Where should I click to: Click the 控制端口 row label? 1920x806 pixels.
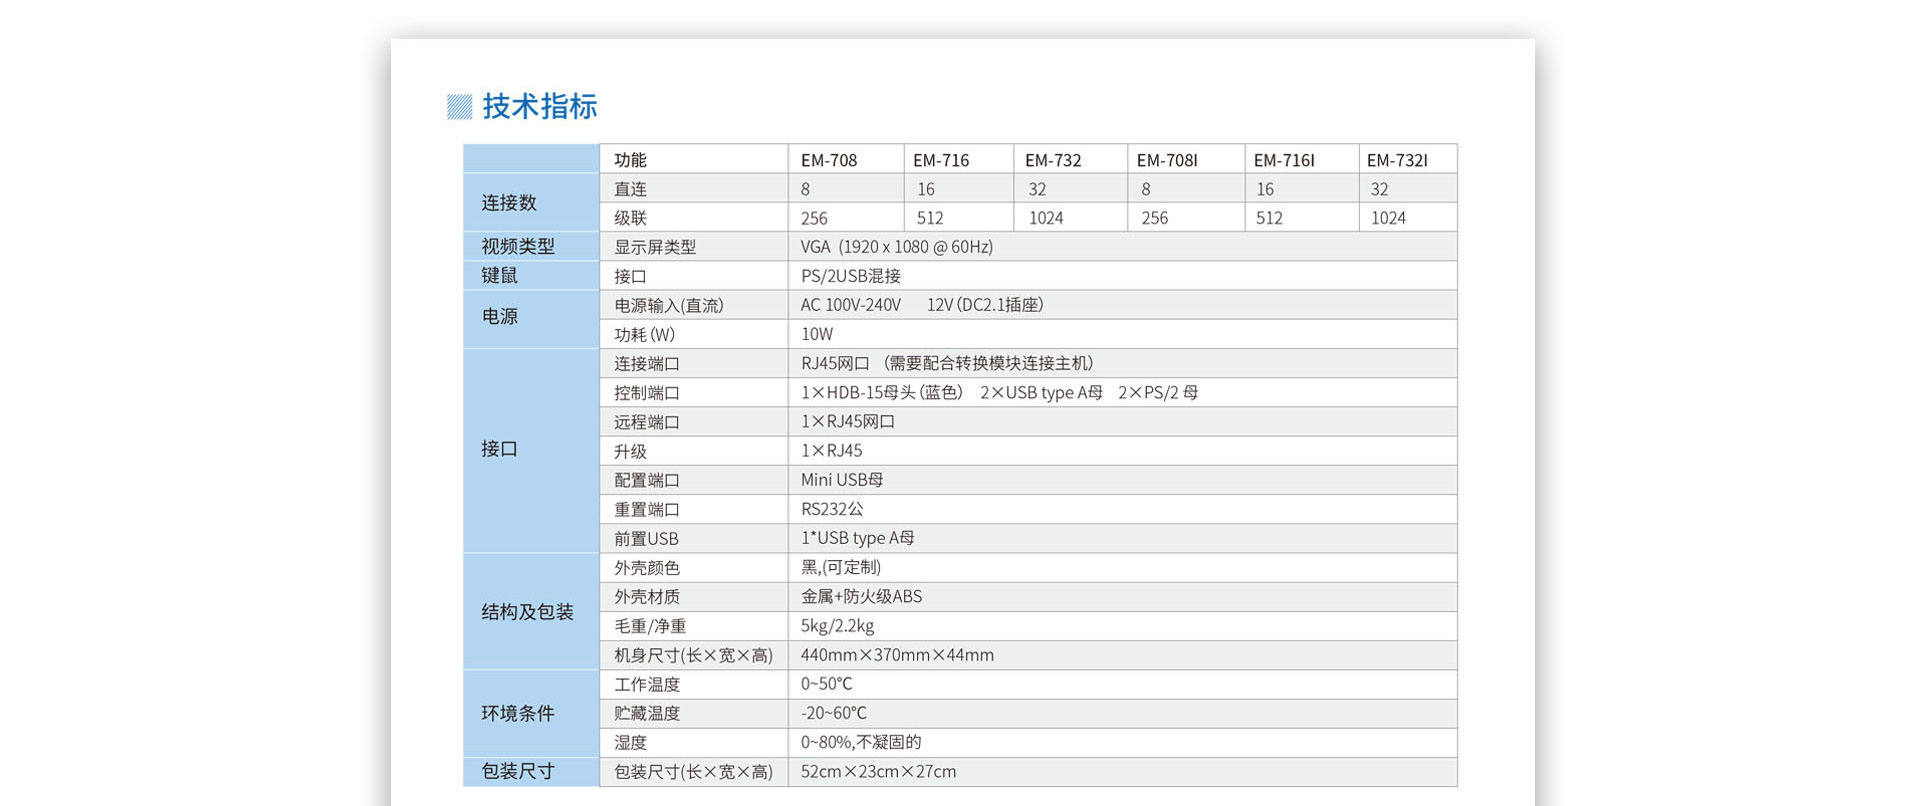pyautogui.click(x=647, y=392)
